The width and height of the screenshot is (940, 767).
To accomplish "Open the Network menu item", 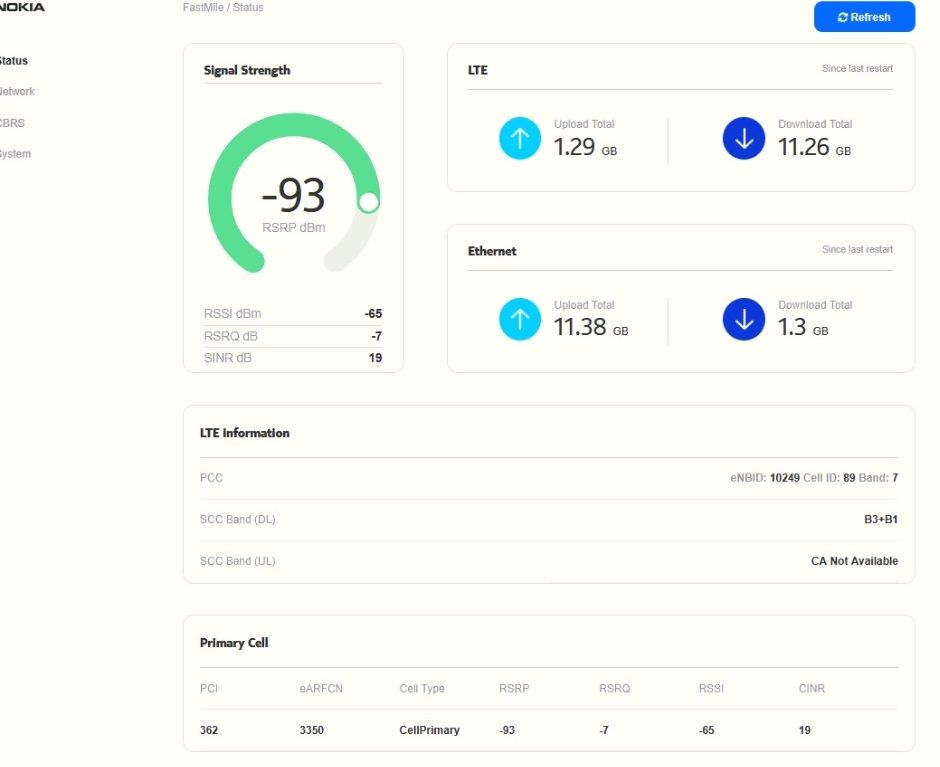I will pyautogui.click(x=17, y=91).
